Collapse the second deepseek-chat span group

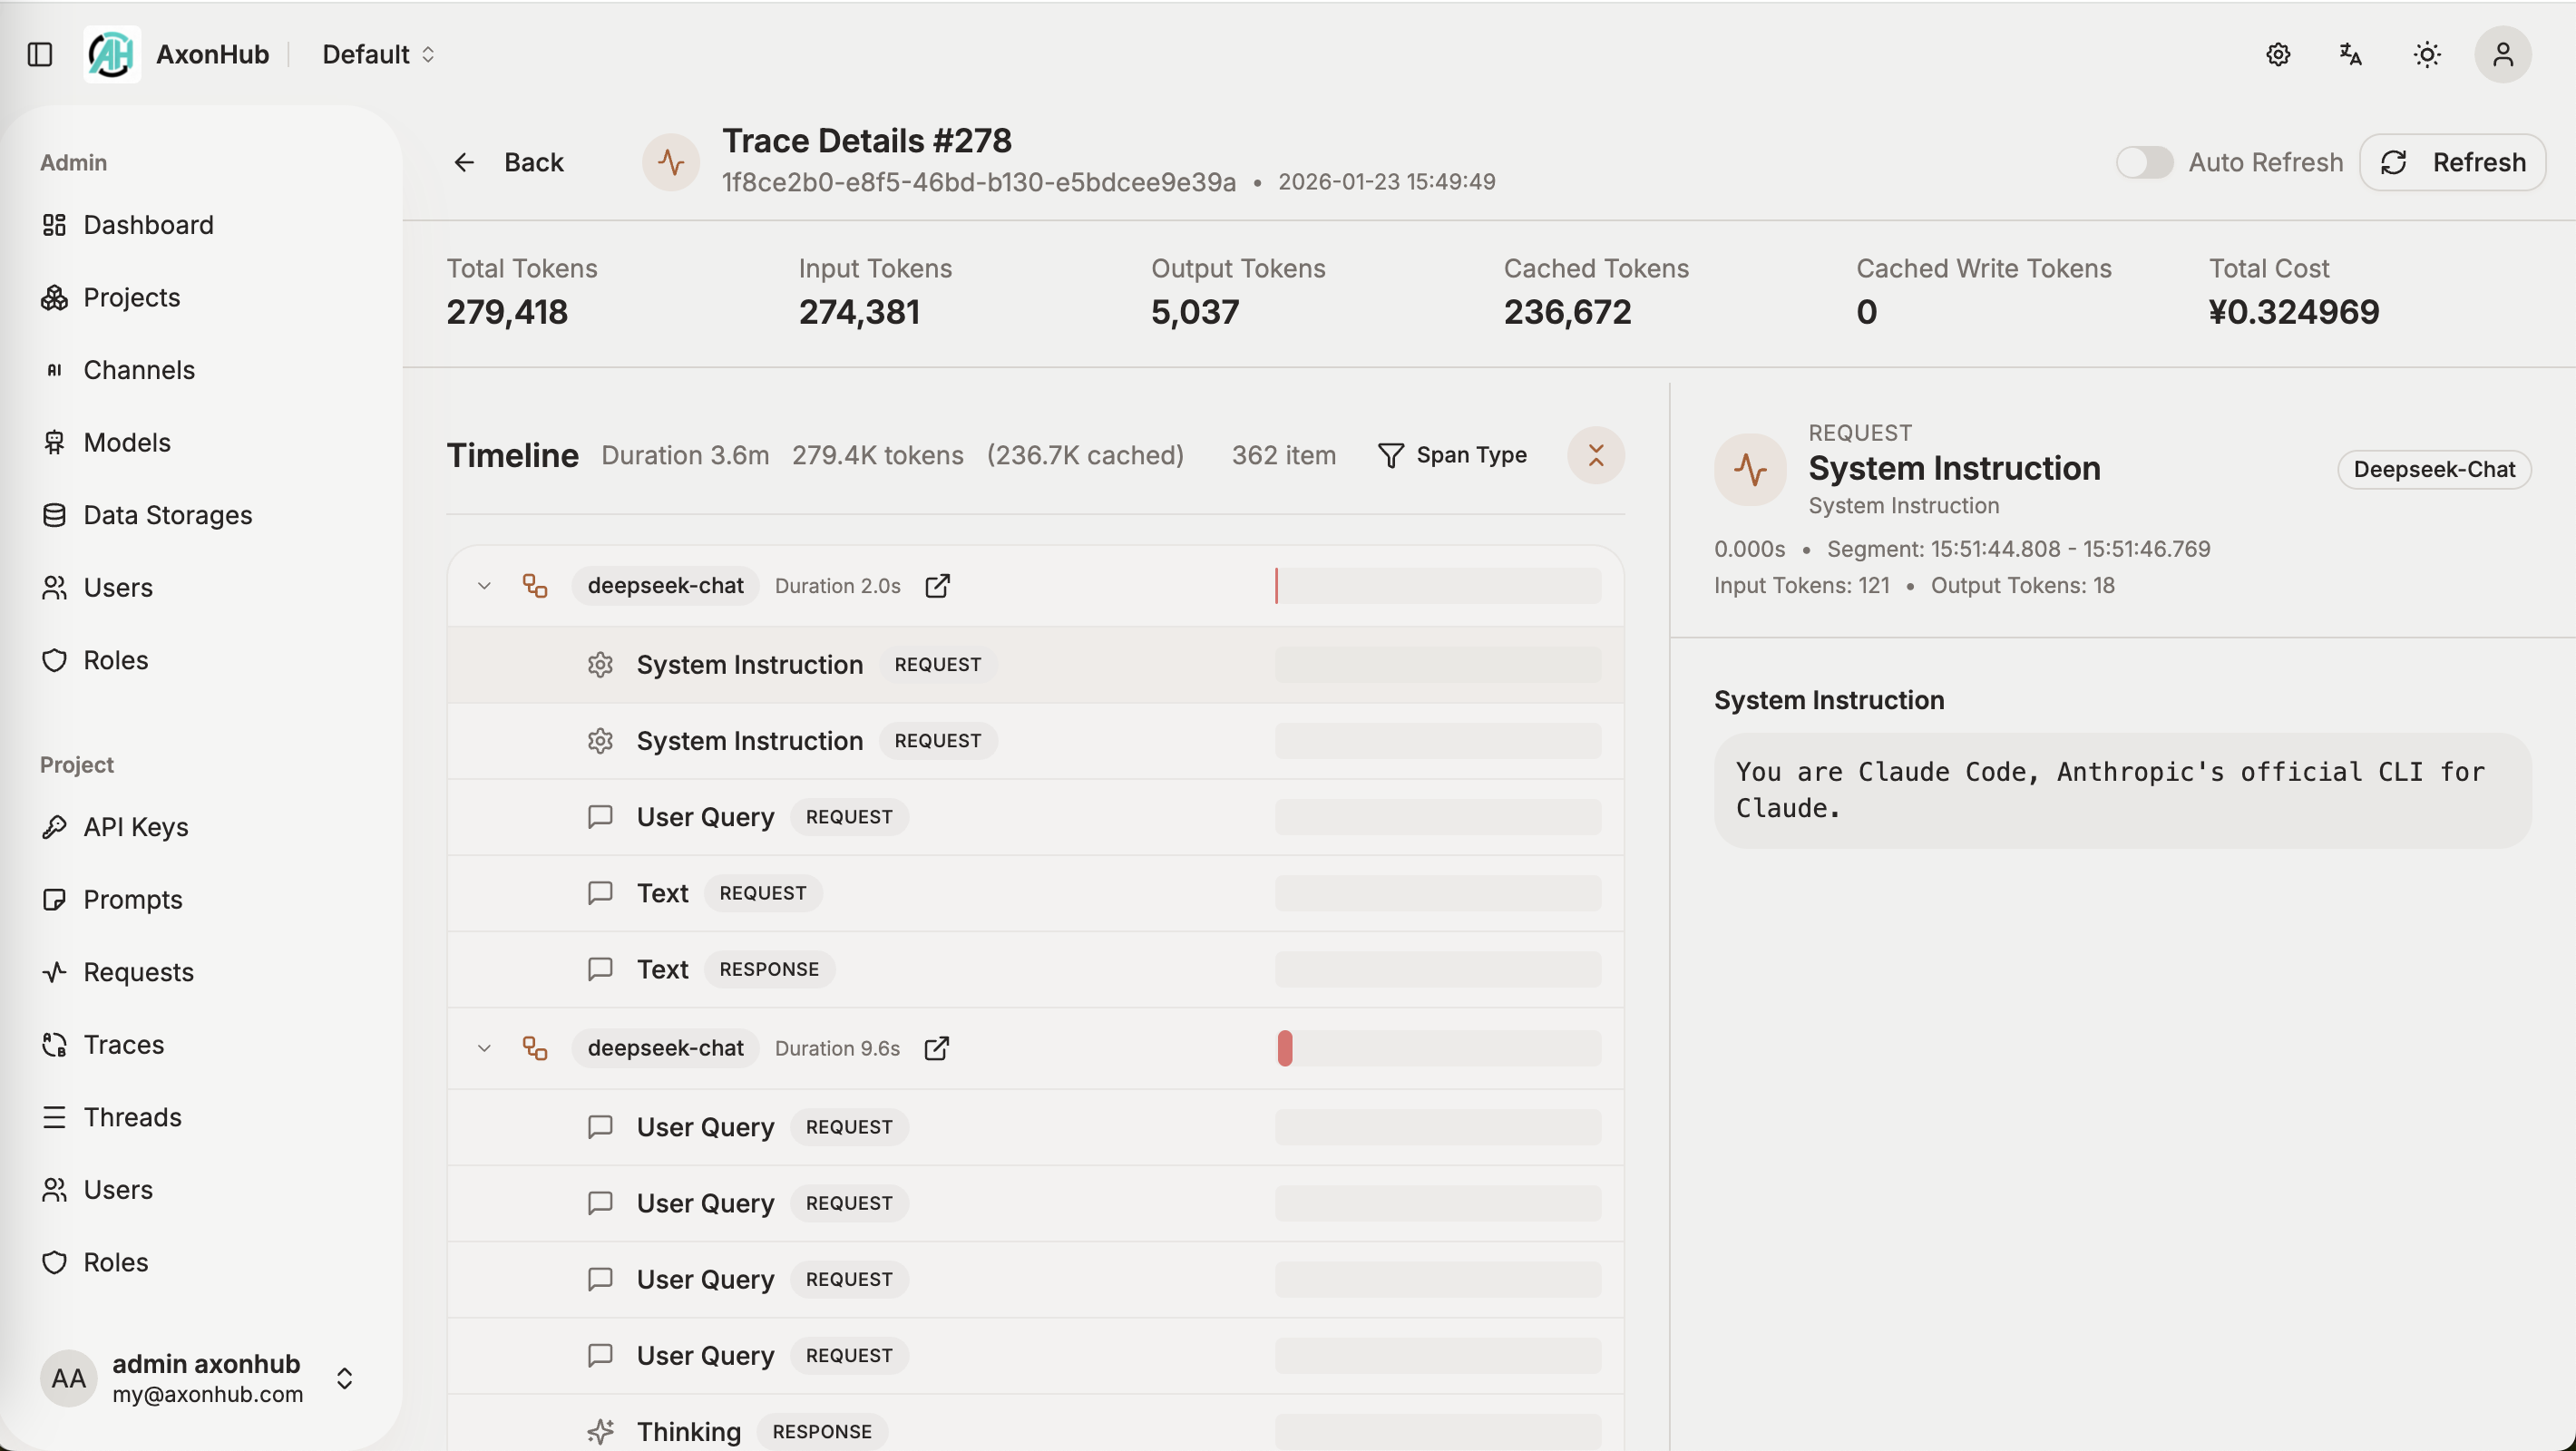pyautogui.click(x=484, y=1048)
